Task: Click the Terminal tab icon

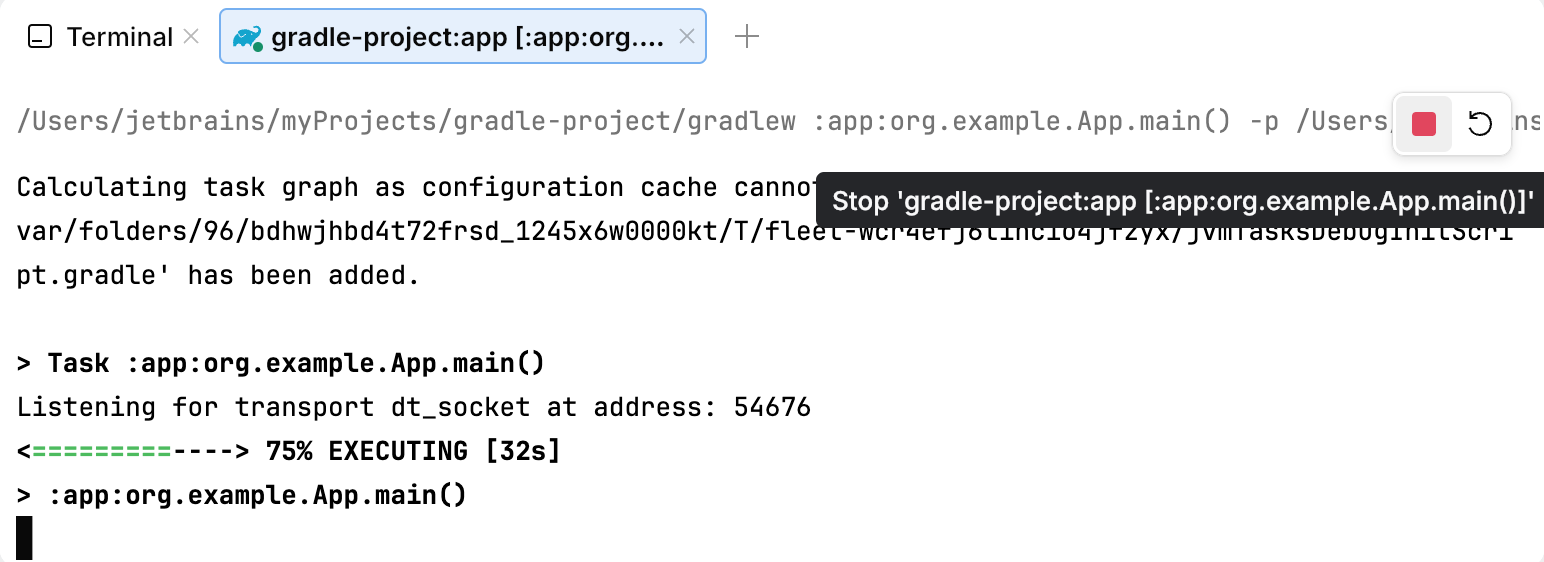Action: (40, 38)
